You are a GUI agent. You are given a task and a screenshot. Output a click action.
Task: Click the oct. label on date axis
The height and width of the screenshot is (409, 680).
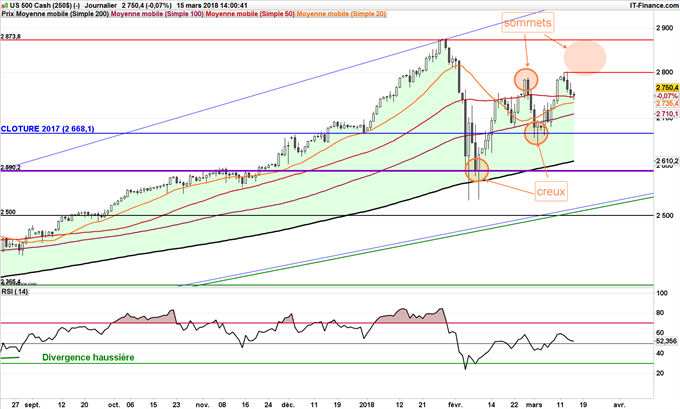[114, 405]
